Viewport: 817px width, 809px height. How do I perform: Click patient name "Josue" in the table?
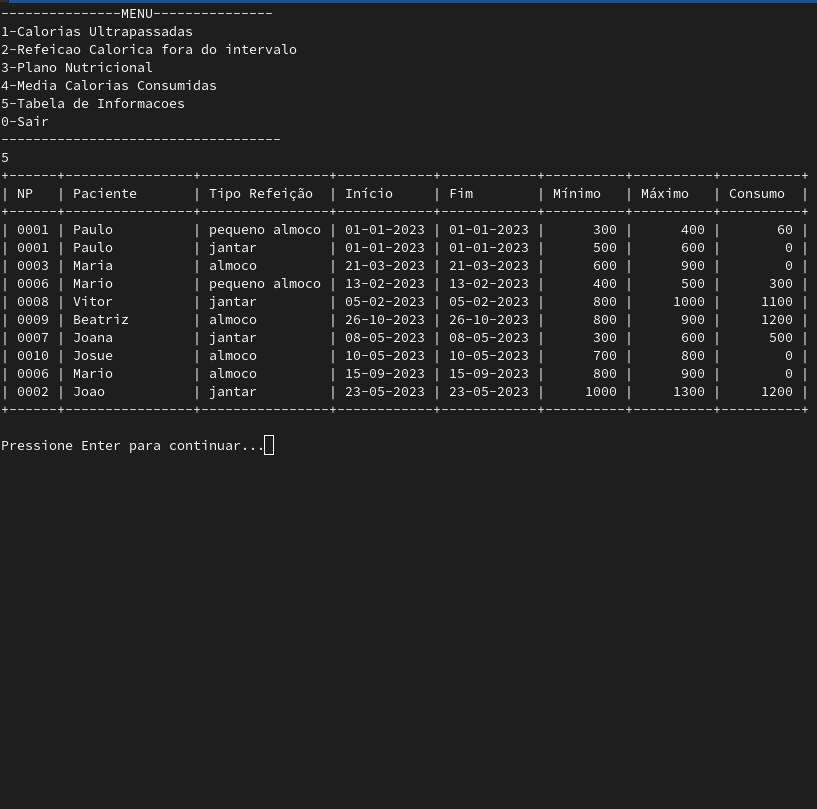(93, 356)
